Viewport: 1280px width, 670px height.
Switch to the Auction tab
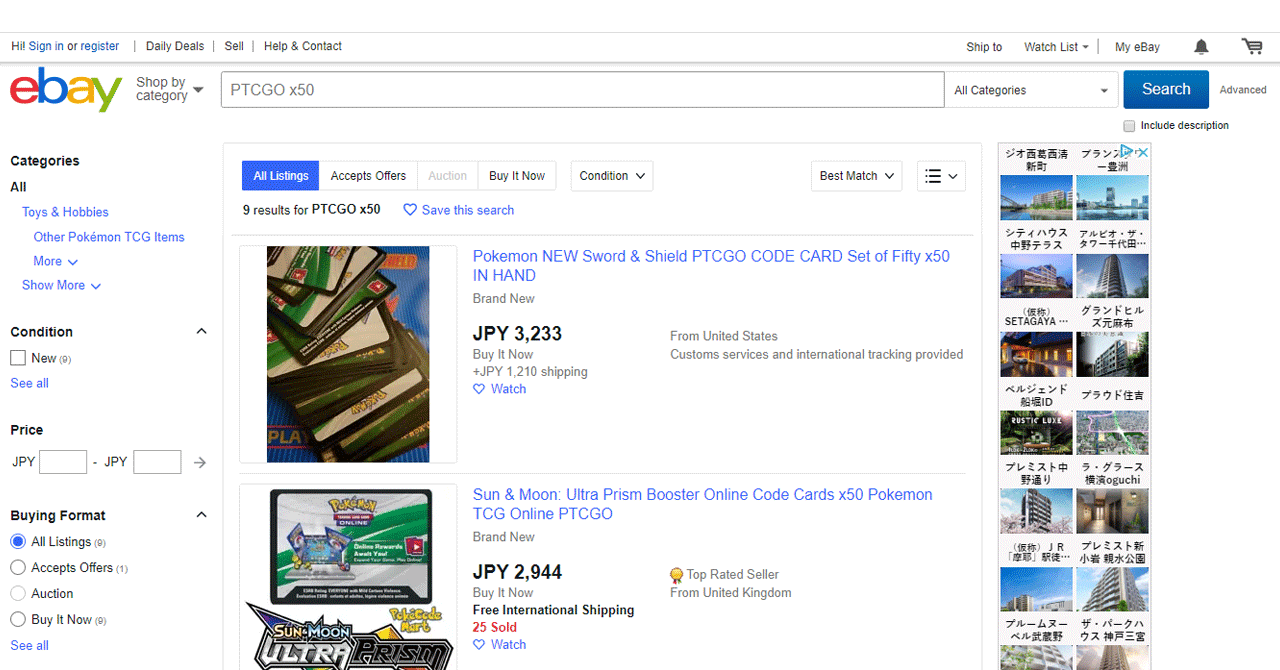(x=447, y=176)
